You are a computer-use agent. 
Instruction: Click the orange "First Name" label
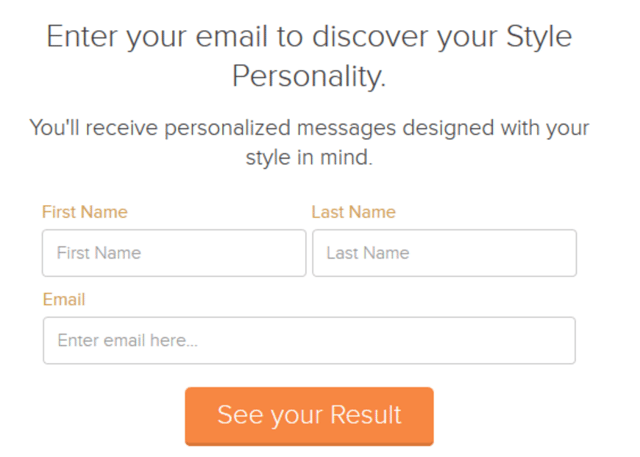tap(85, 212)
